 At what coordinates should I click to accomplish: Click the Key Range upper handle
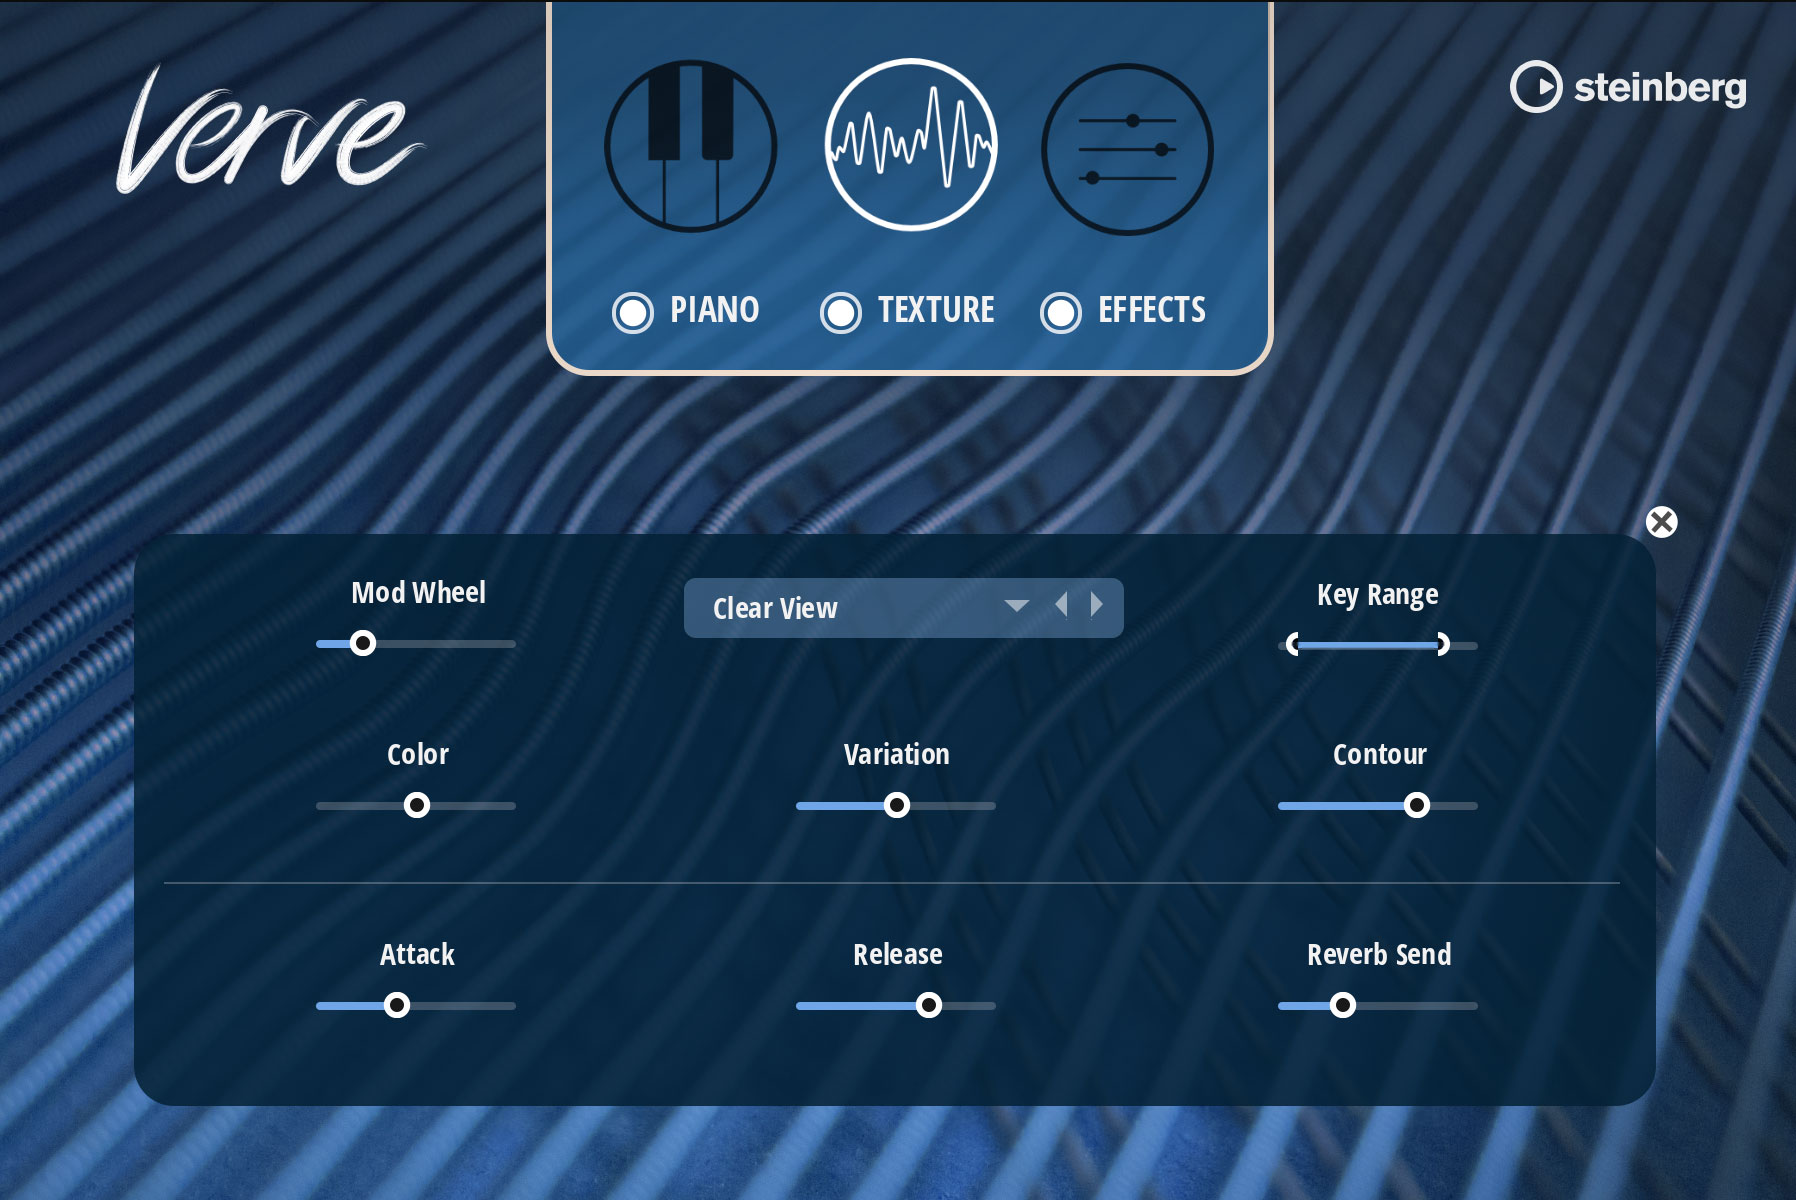coord(1441,644)
